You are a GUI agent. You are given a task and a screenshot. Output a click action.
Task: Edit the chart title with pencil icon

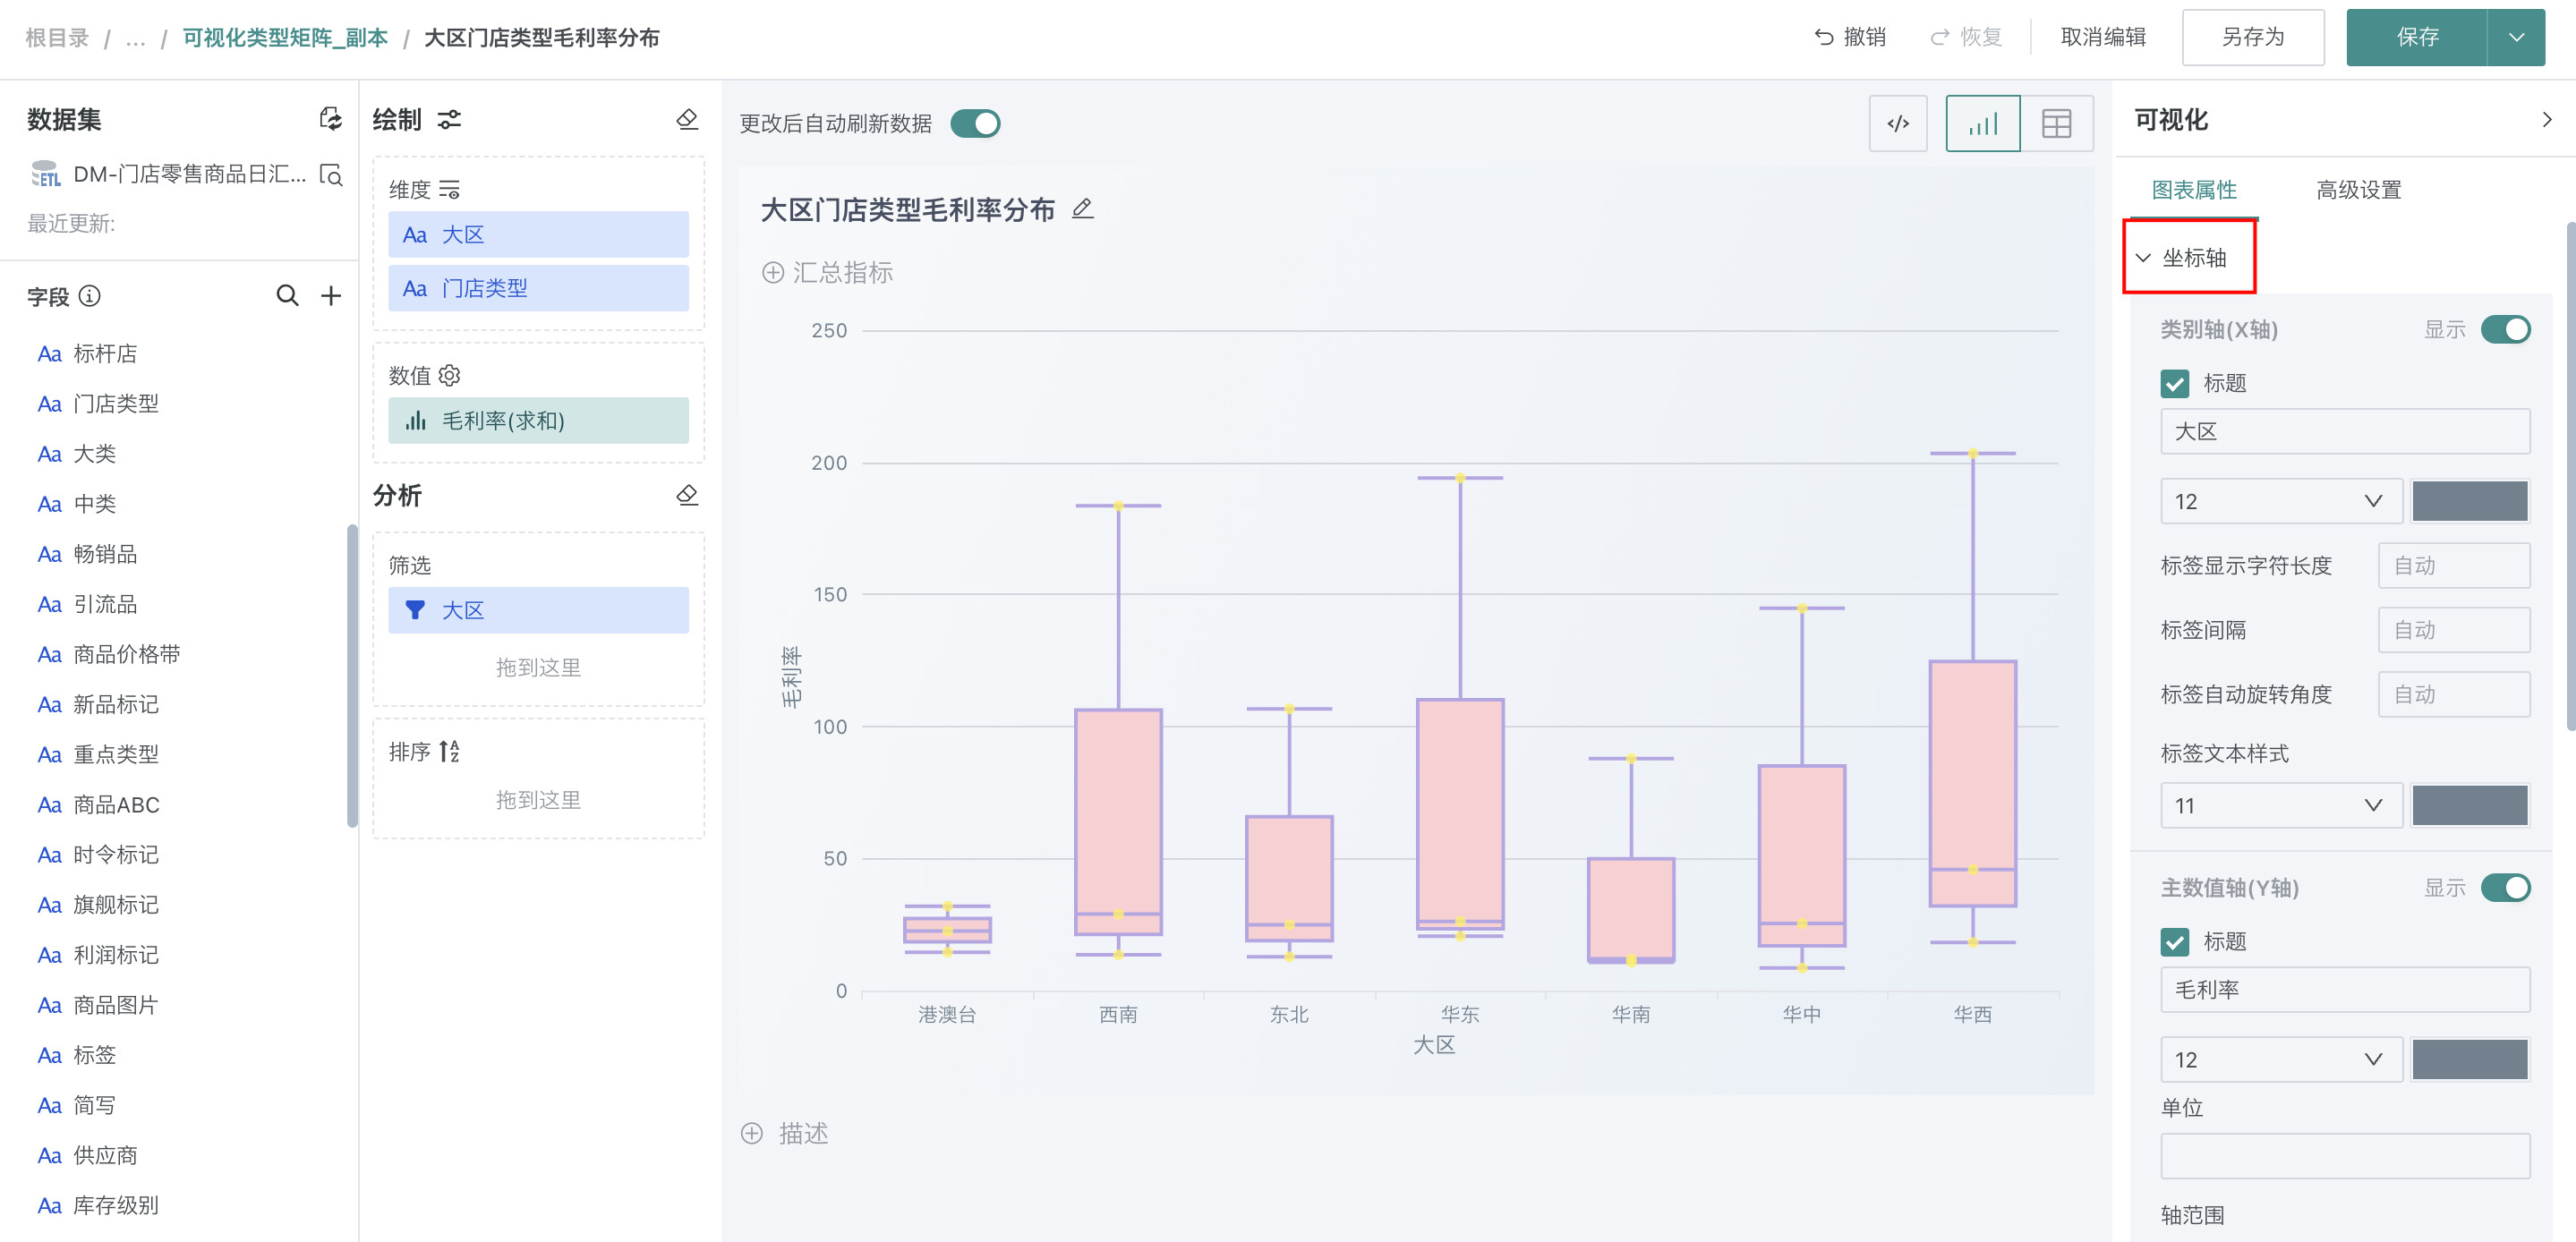point(1082,209)
